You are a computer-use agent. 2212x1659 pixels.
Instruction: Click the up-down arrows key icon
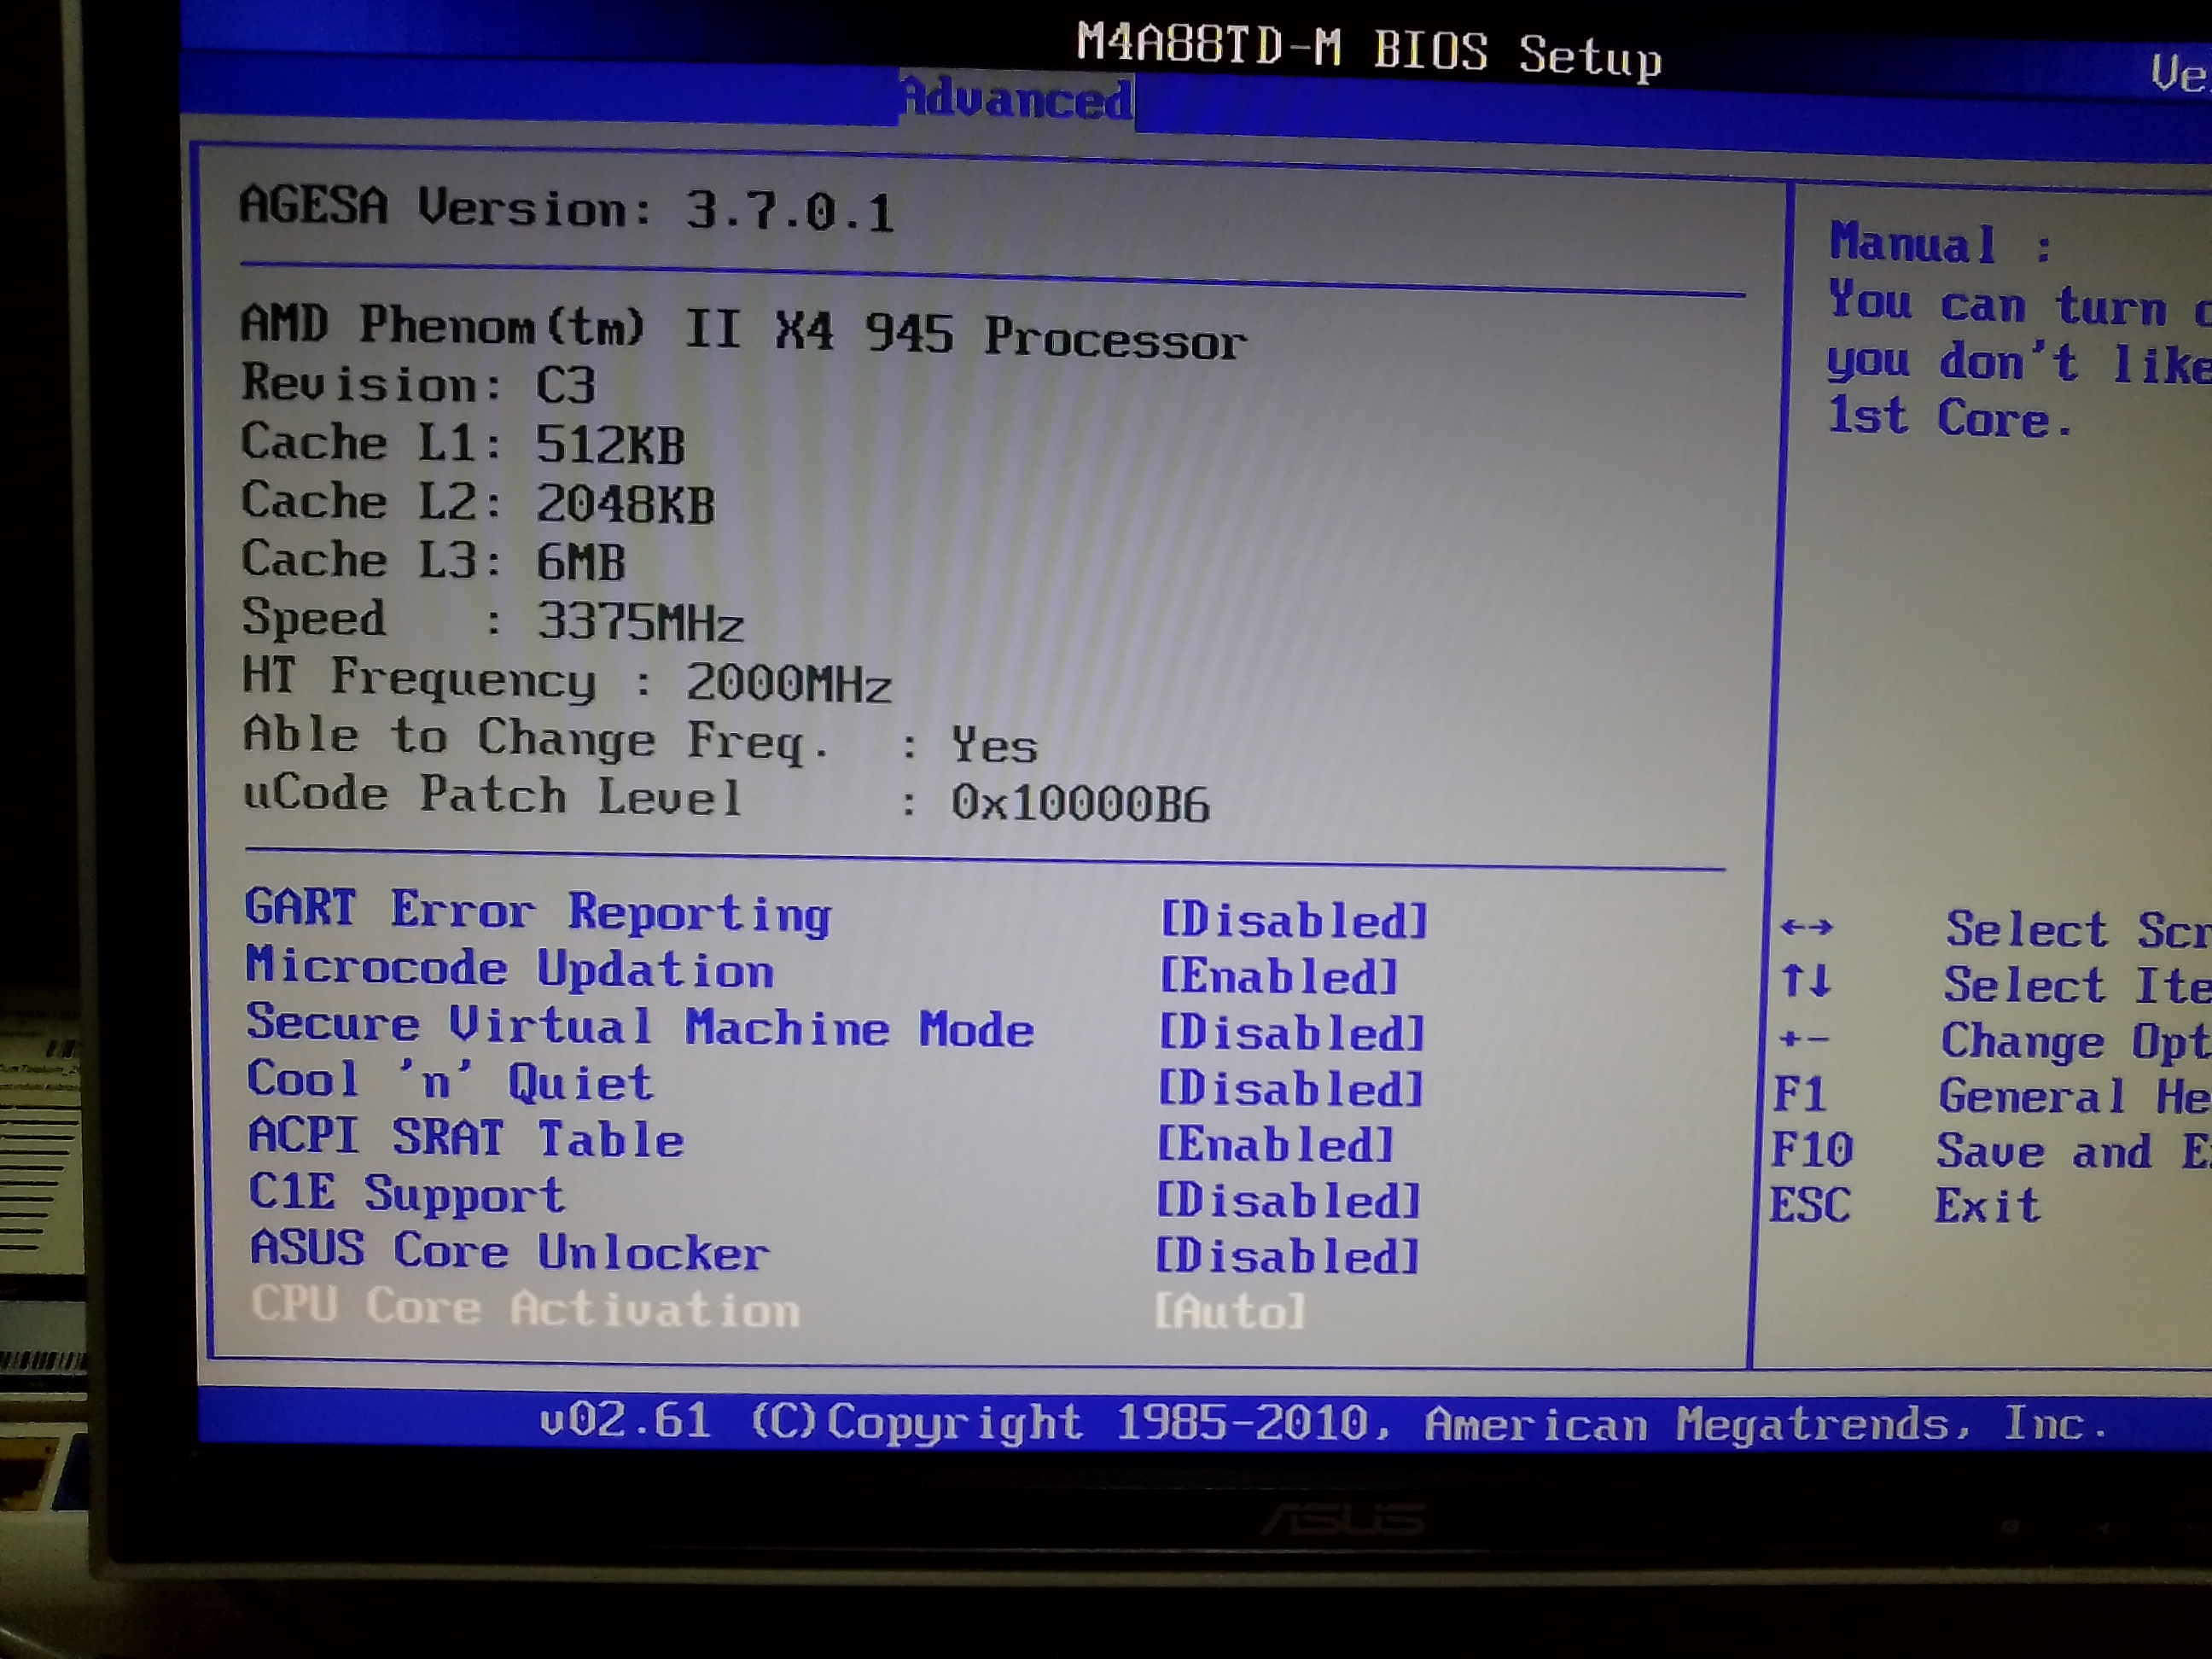[x=1805, y=981]
